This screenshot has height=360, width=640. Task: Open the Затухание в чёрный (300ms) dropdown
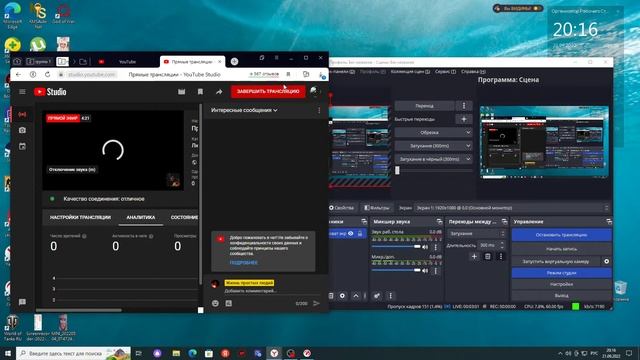click(x=433, y=159)
